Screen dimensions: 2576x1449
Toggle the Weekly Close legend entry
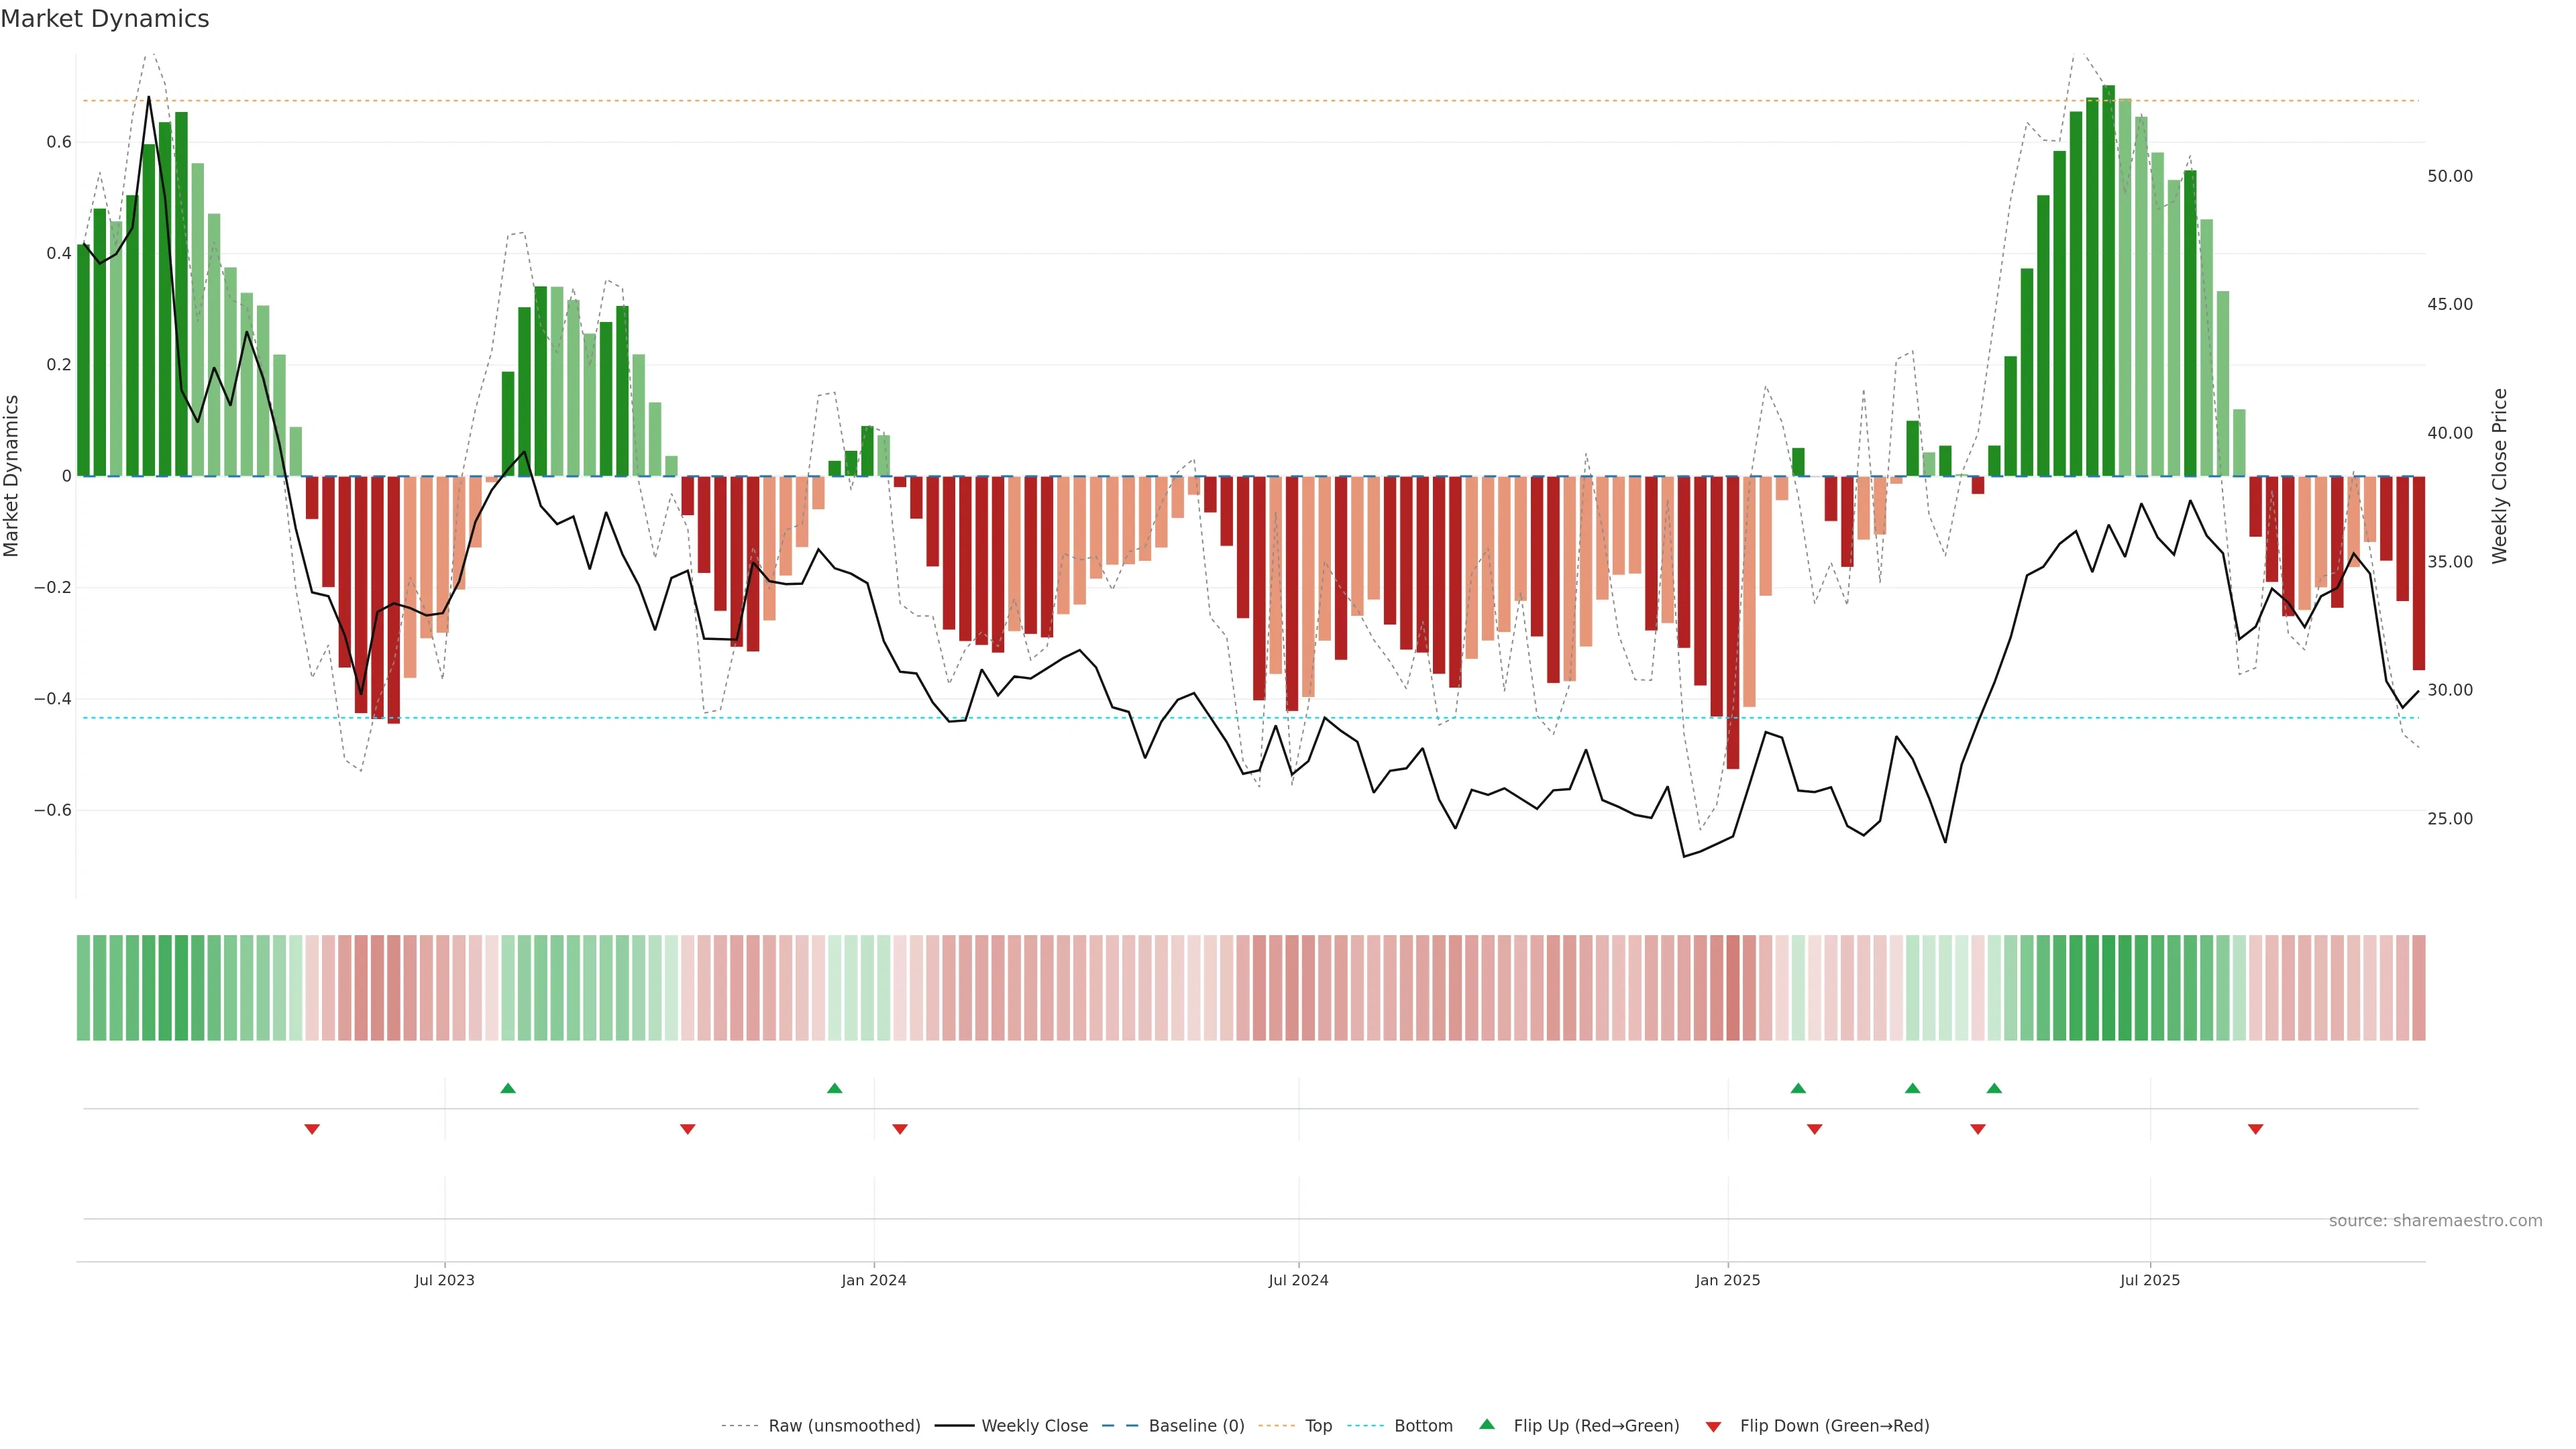pos(1034,1426)
